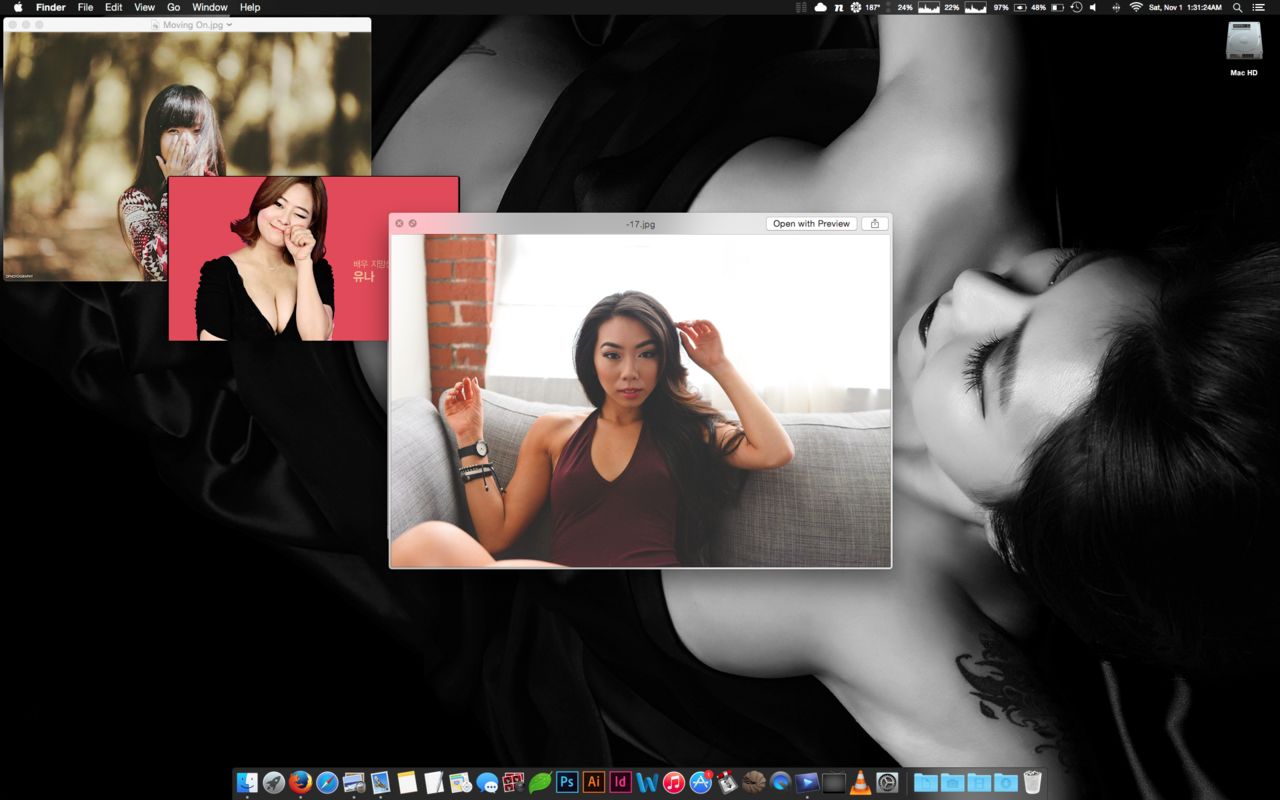The width and height of the screenshot is (1280, 800).
Task: Open yellow Notes app in dock
Action: coord(407,782)
